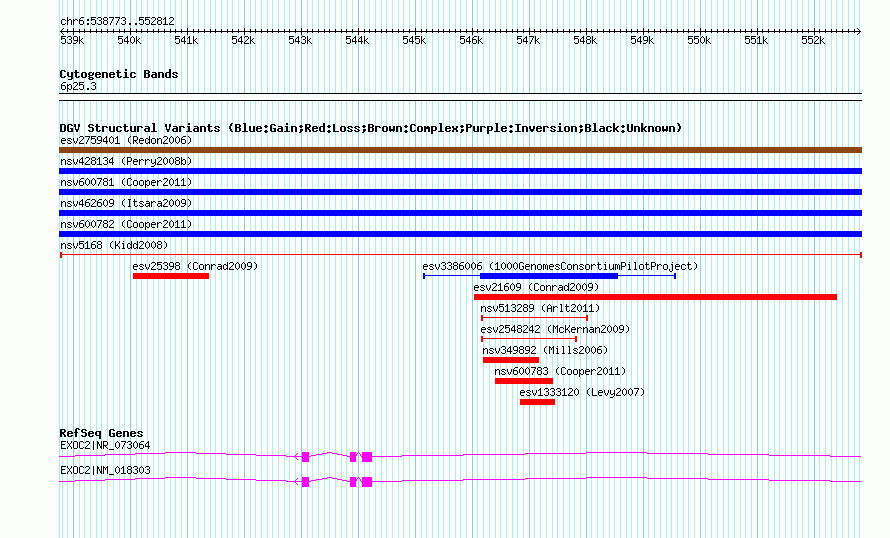The width and height of the screenshot is (890, 538).
Task: Click the thin red esv2548242 line
Action: pyautogui.click(x=529, y=339)
